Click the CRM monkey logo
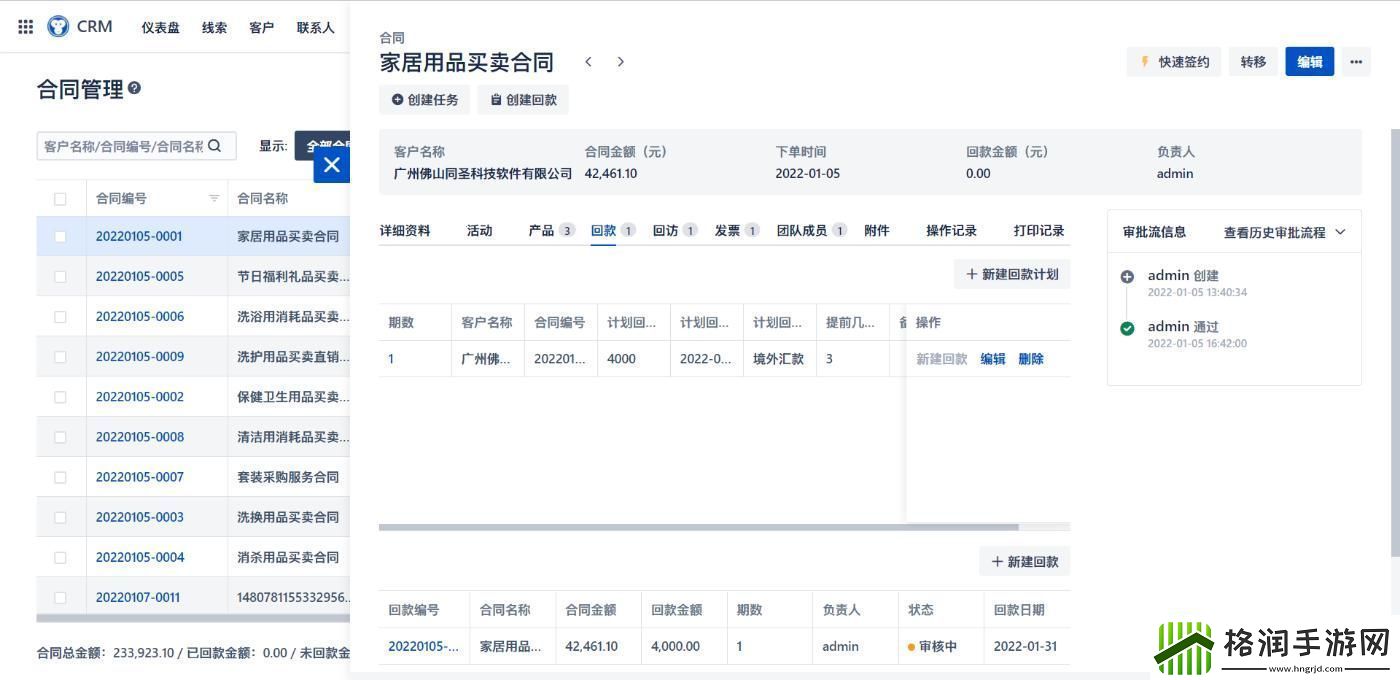1400x680 pixels. (x=59, y=26)
